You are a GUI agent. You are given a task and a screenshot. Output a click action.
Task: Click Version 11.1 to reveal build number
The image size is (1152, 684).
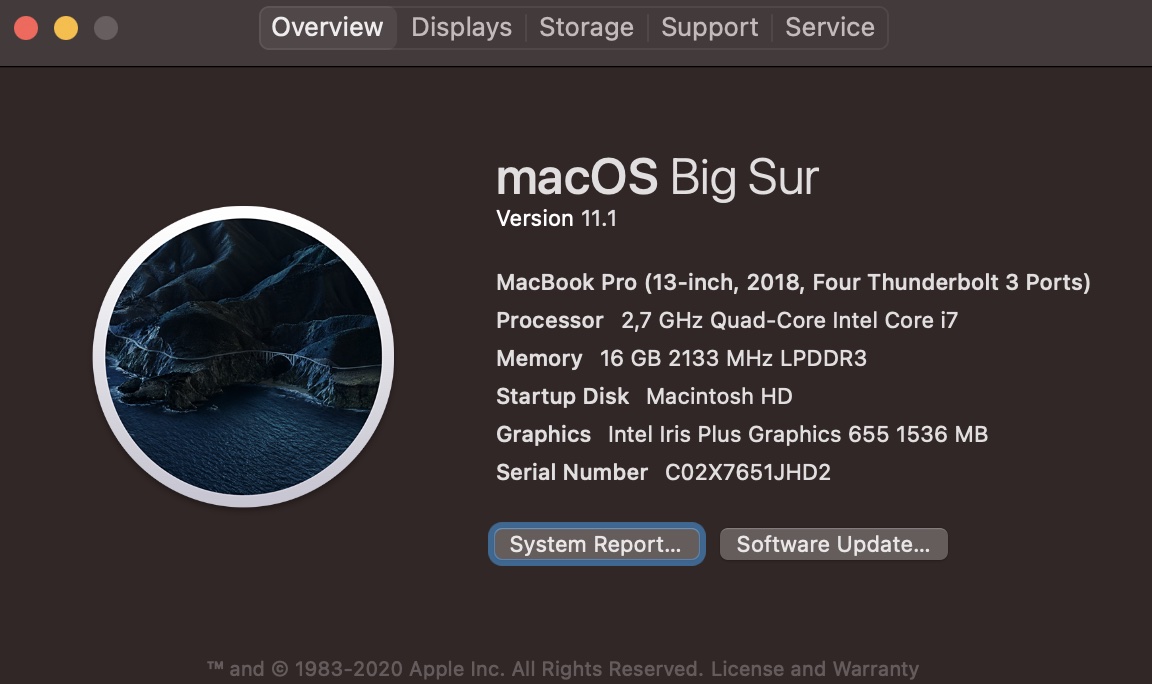click(556, 219)
